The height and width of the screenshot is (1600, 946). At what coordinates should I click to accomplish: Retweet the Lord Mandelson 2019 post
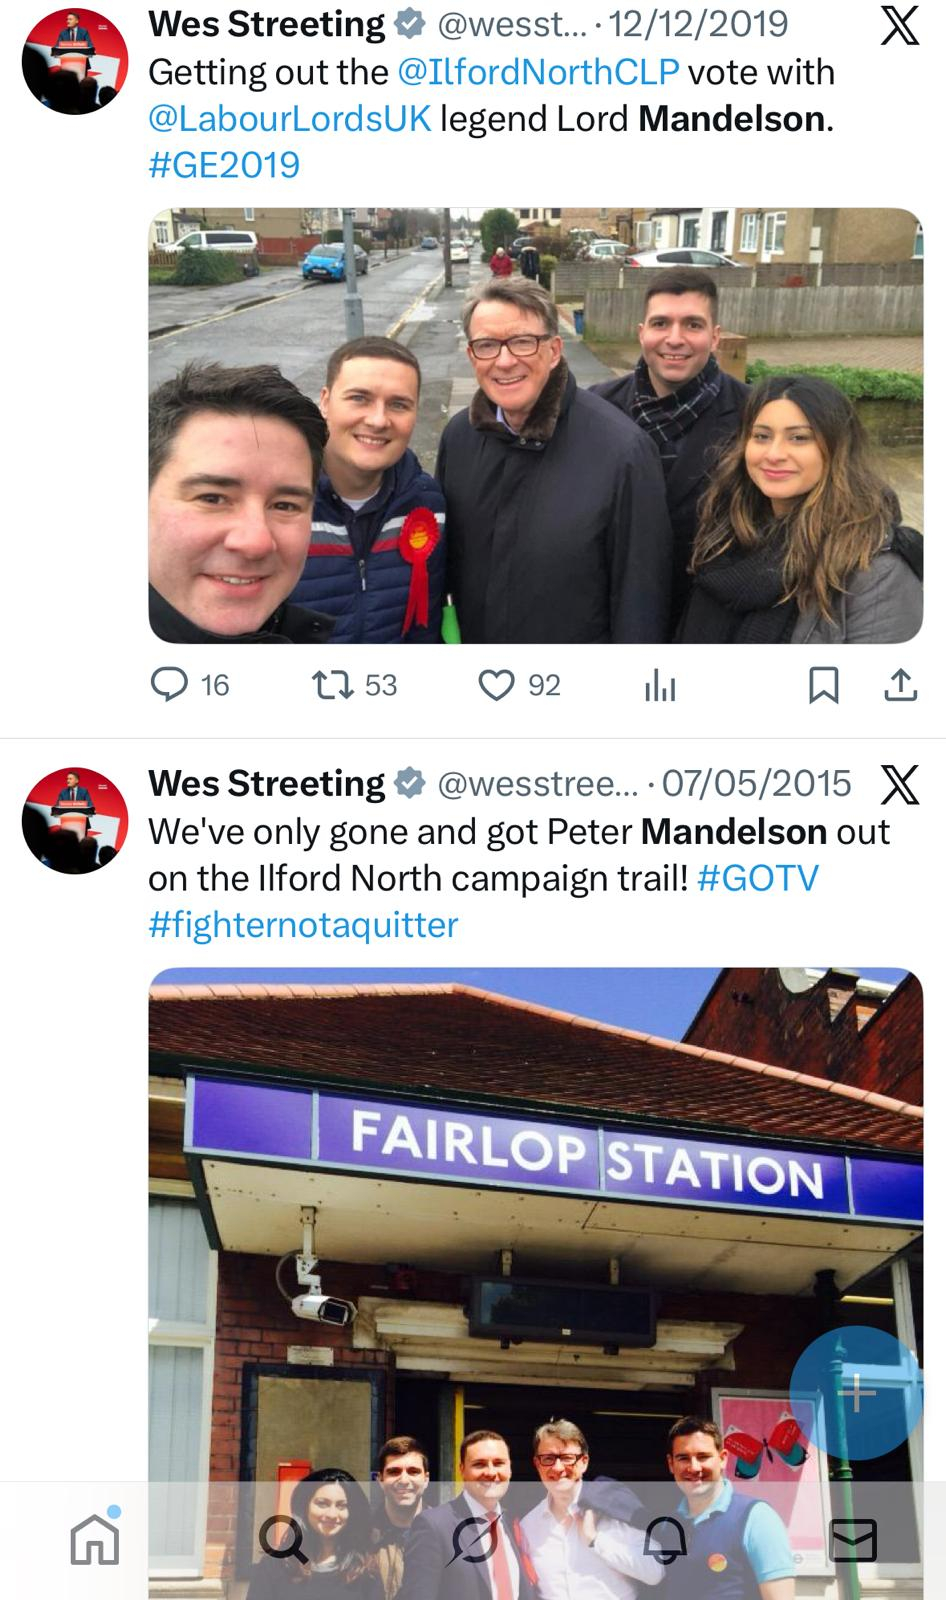point(354,685)
